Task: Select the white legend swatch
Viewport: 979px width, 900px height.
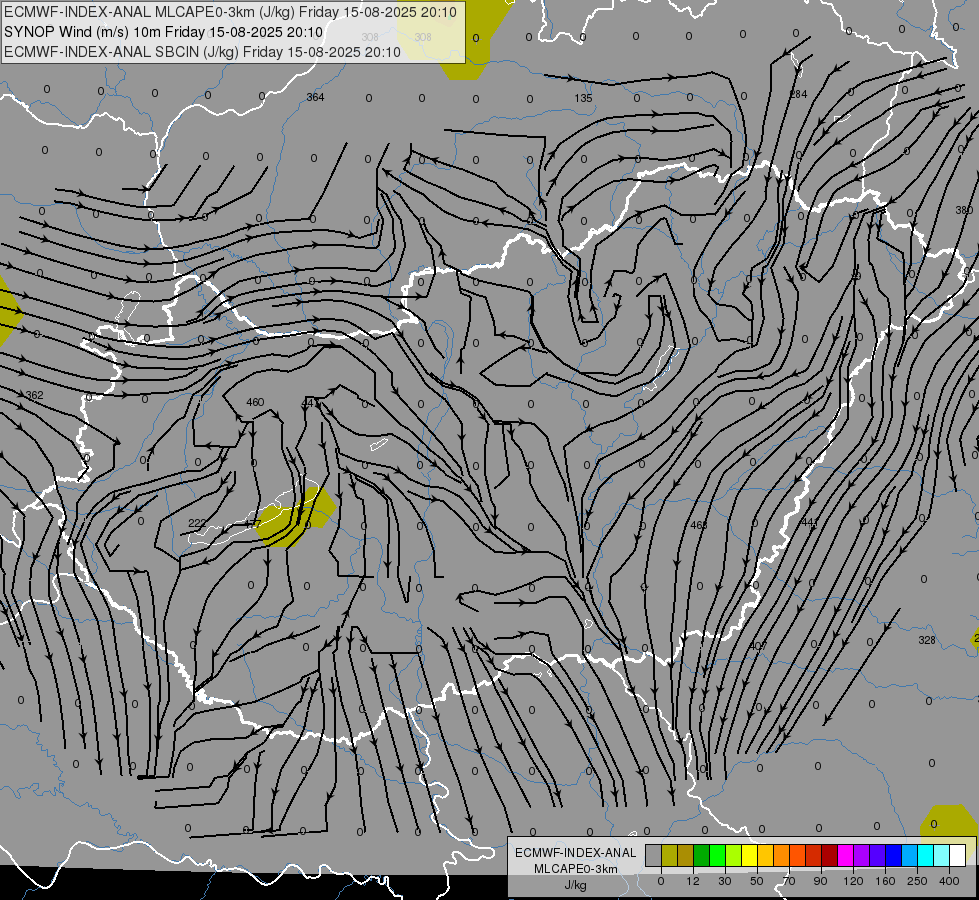Action: pyautogui.click(x=957, y=856)
